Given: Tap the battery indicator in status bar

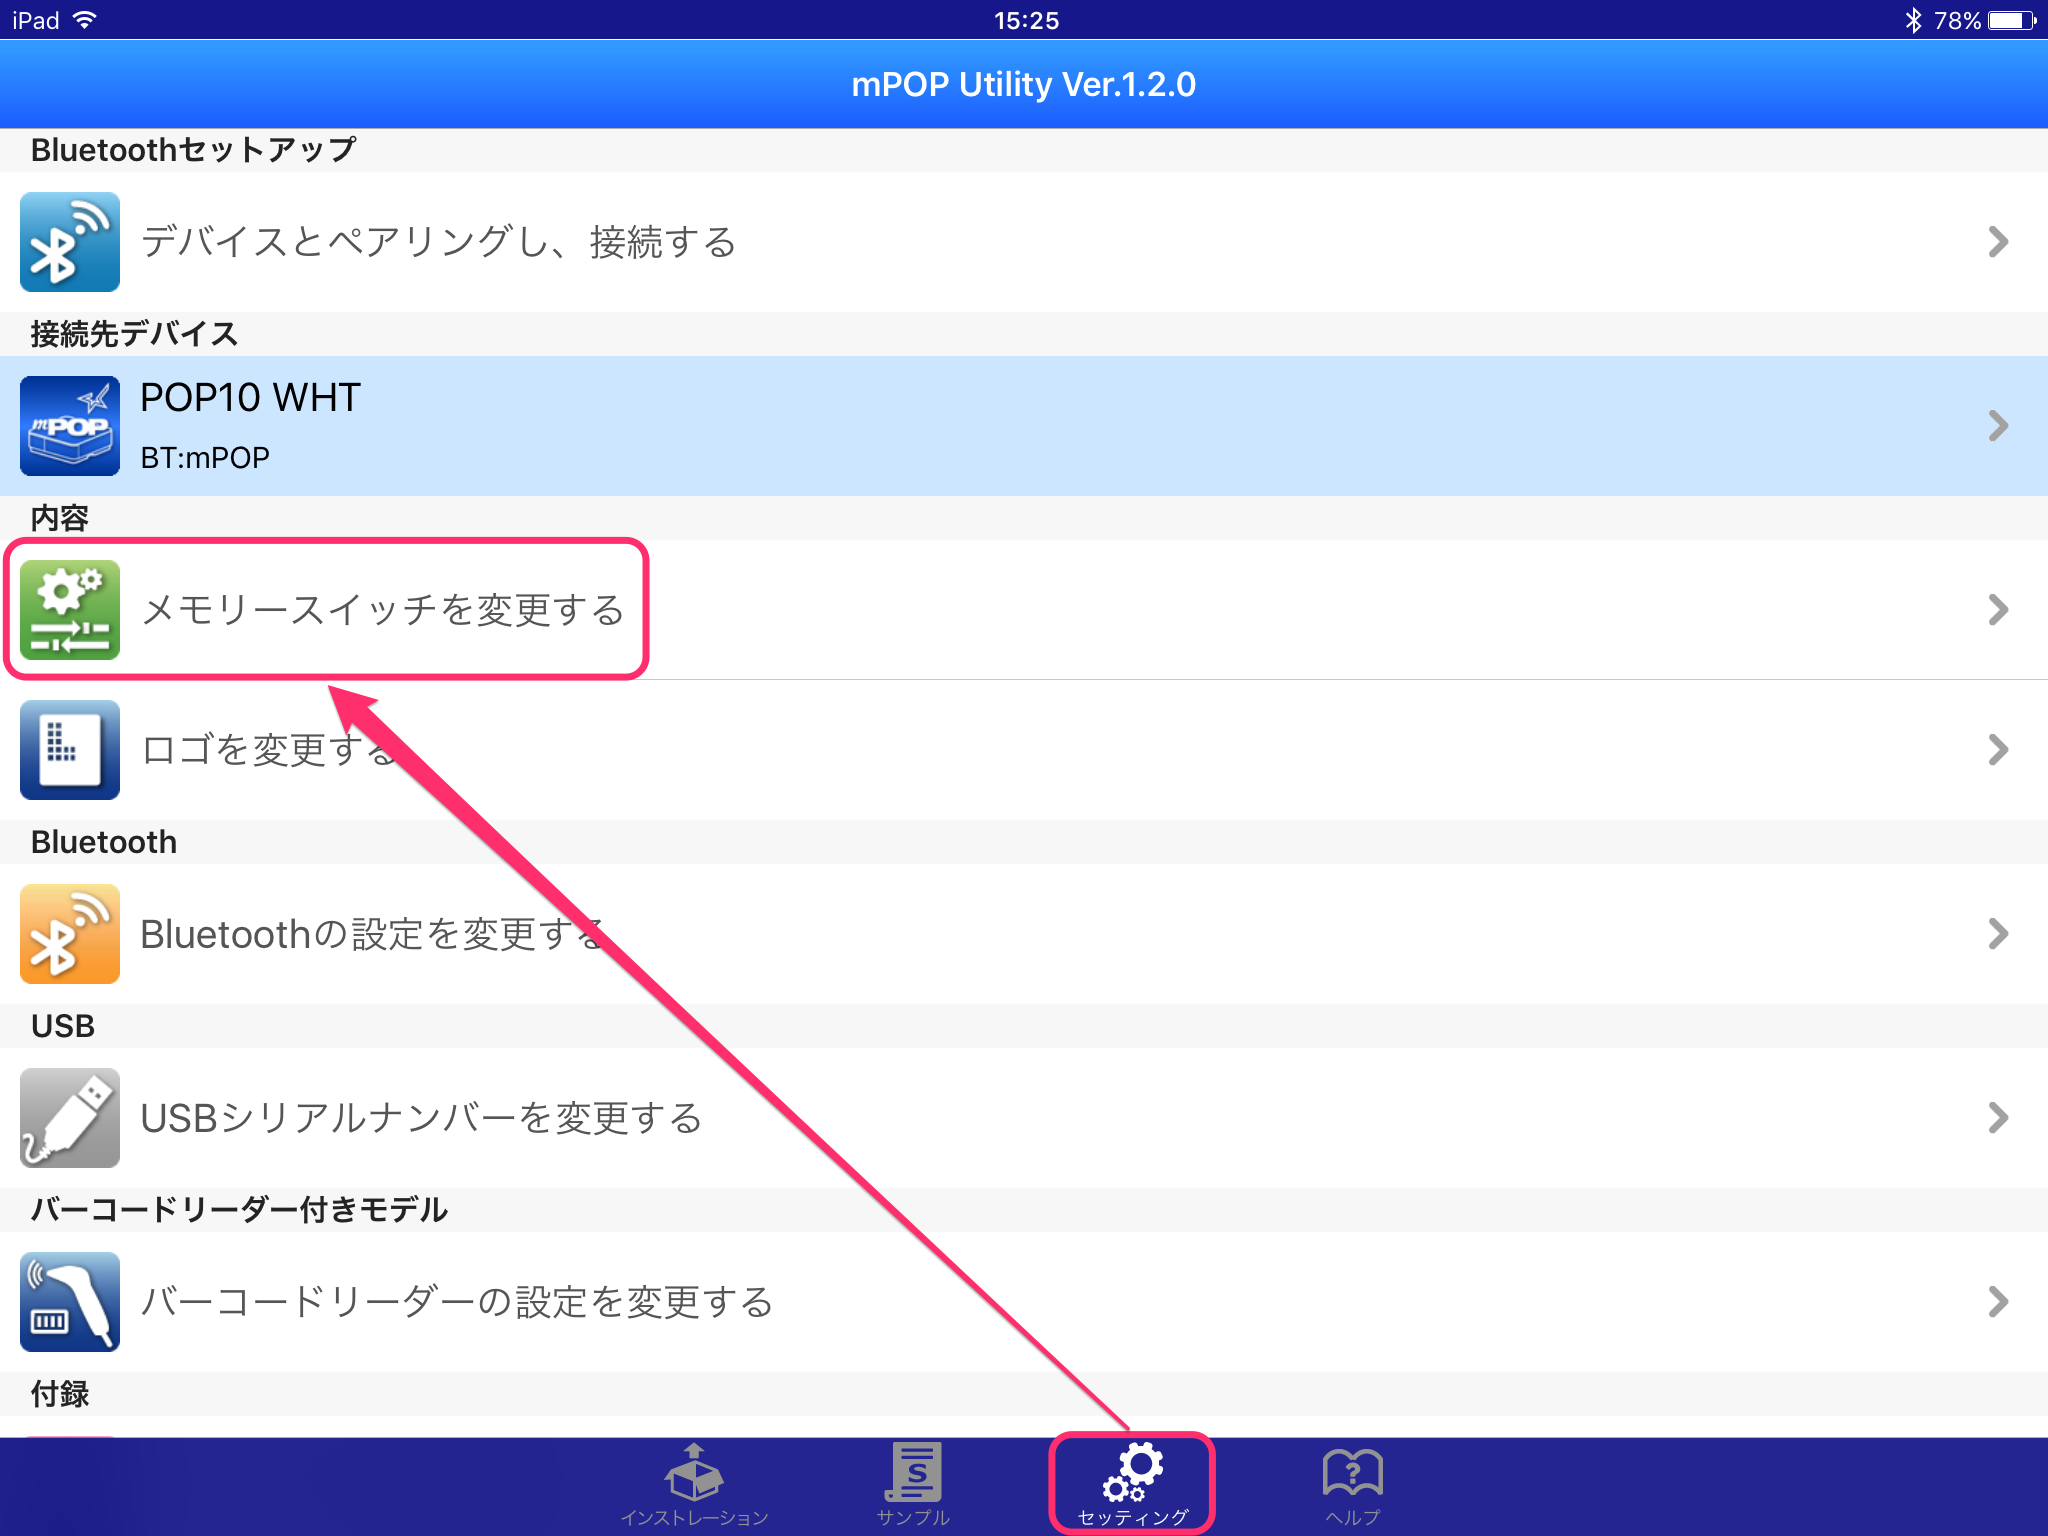Looking at the screenshot, I should pyautogui.click(x=2011, y=20).
